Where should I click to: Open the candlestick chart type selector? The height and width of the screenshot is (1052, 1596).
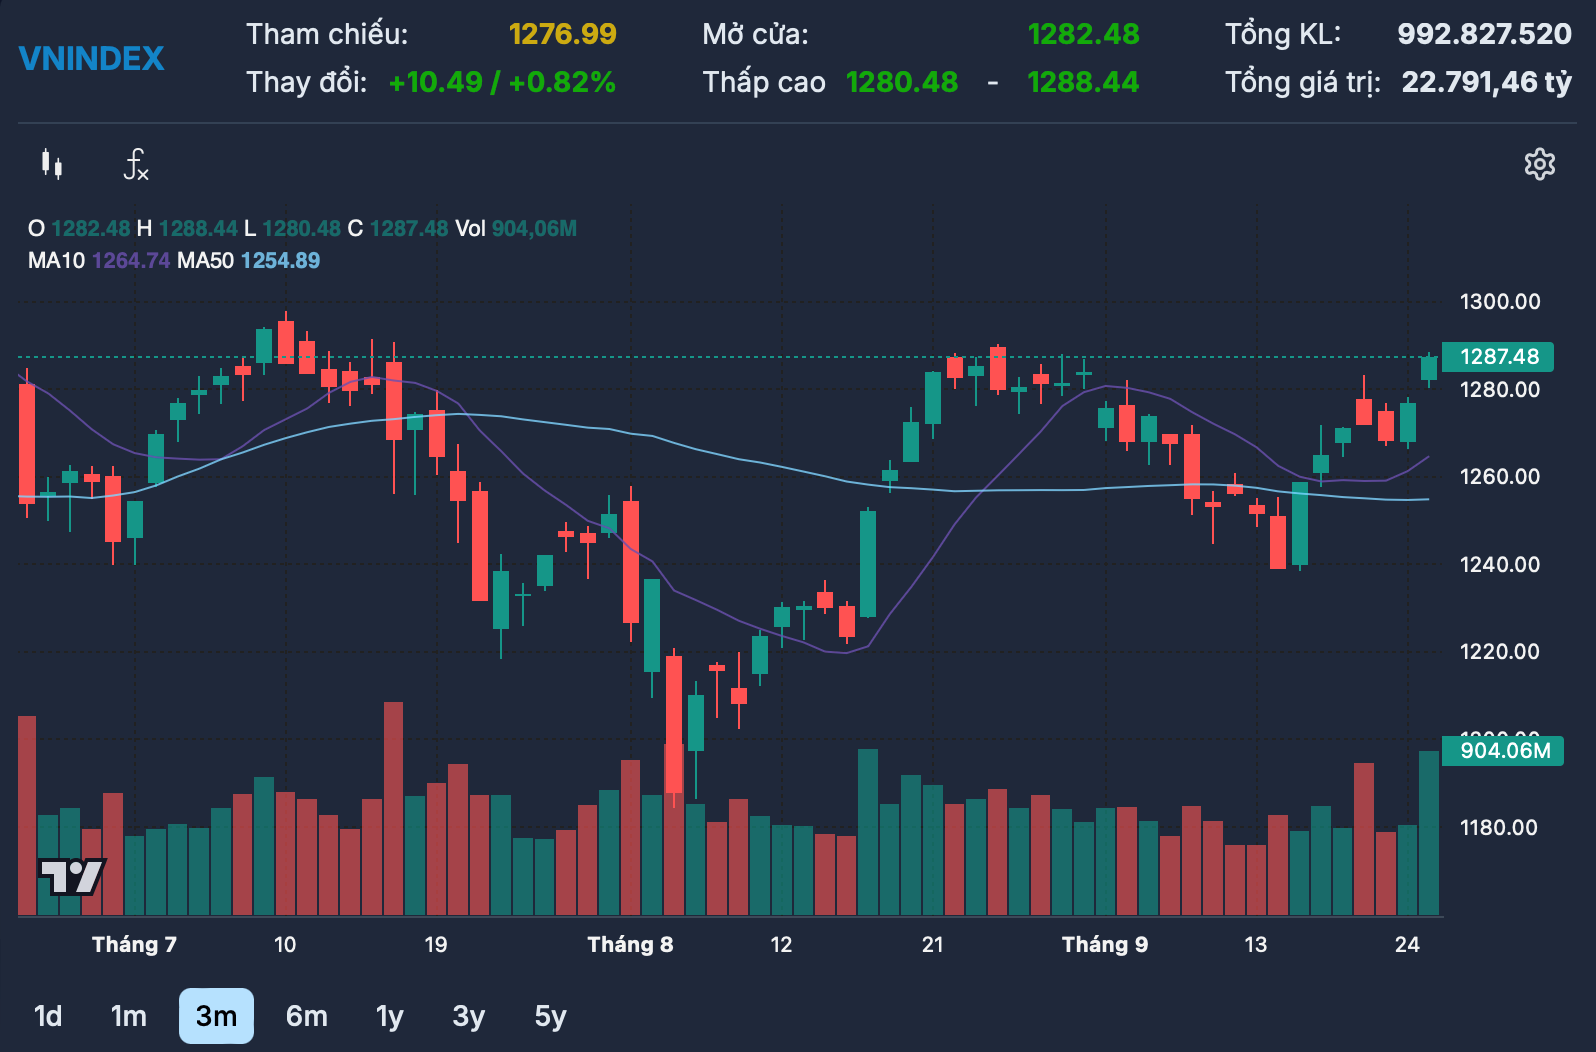52,164
